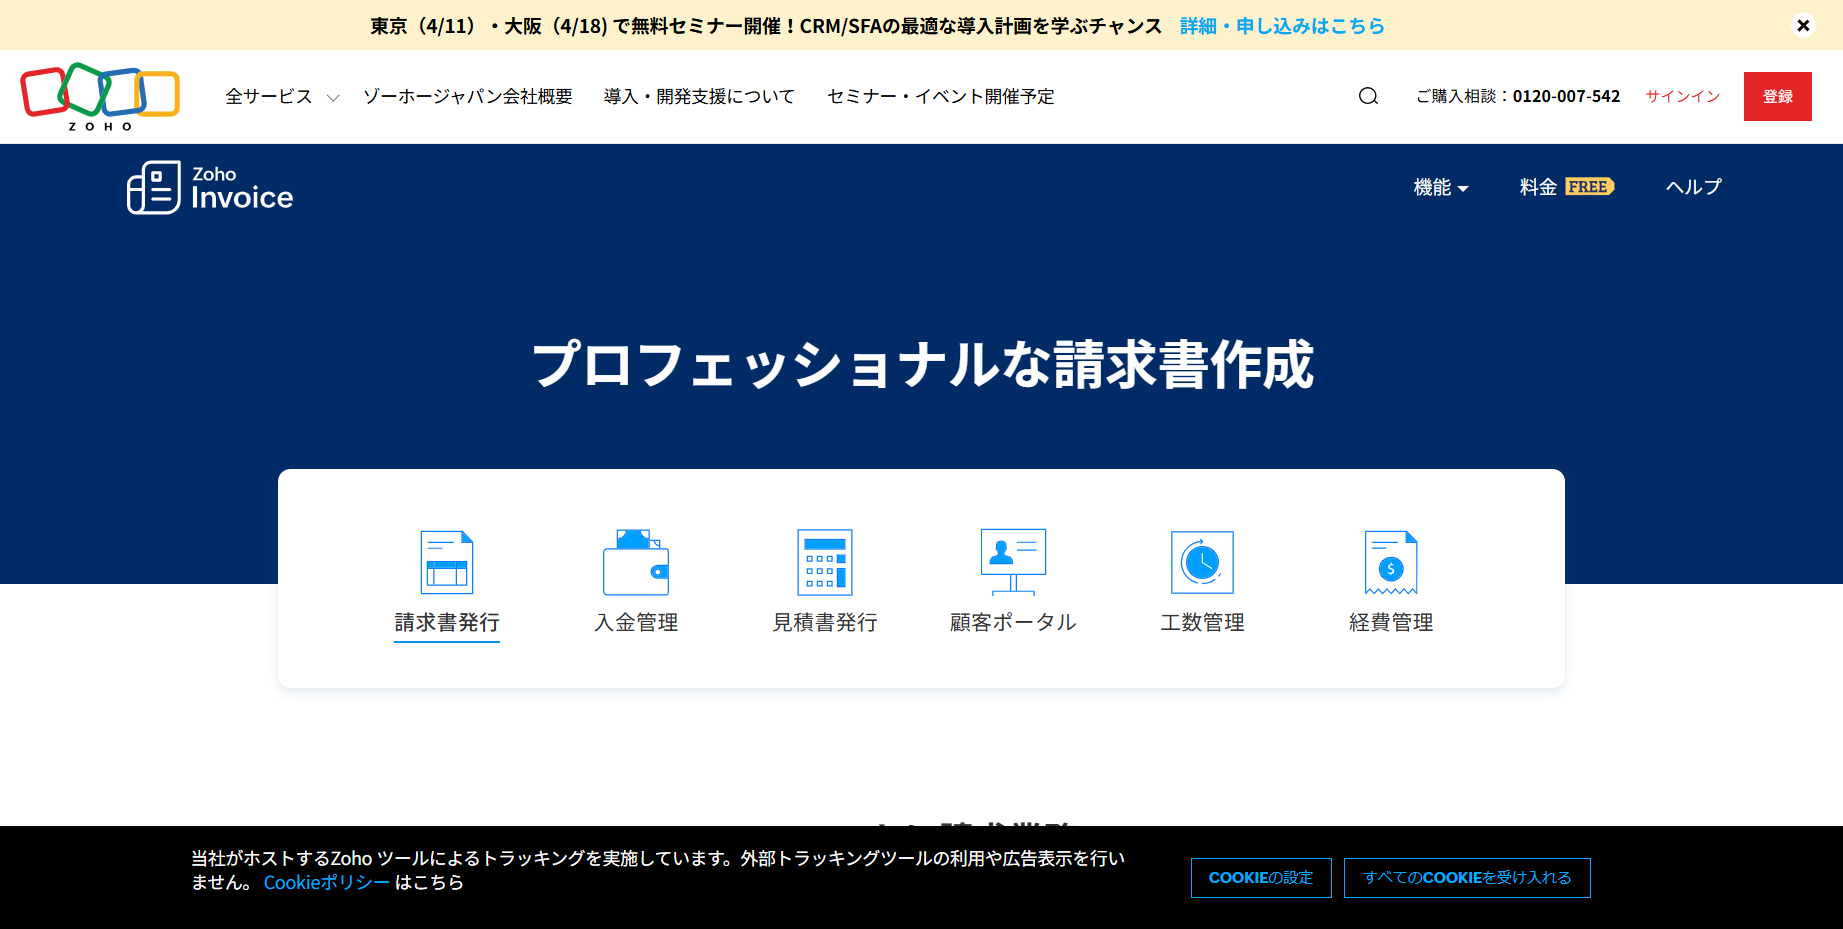Screen dimensions: 1843x929
Task: Expand the 機能 features dropdown
Action: (x=1441, y=187)
